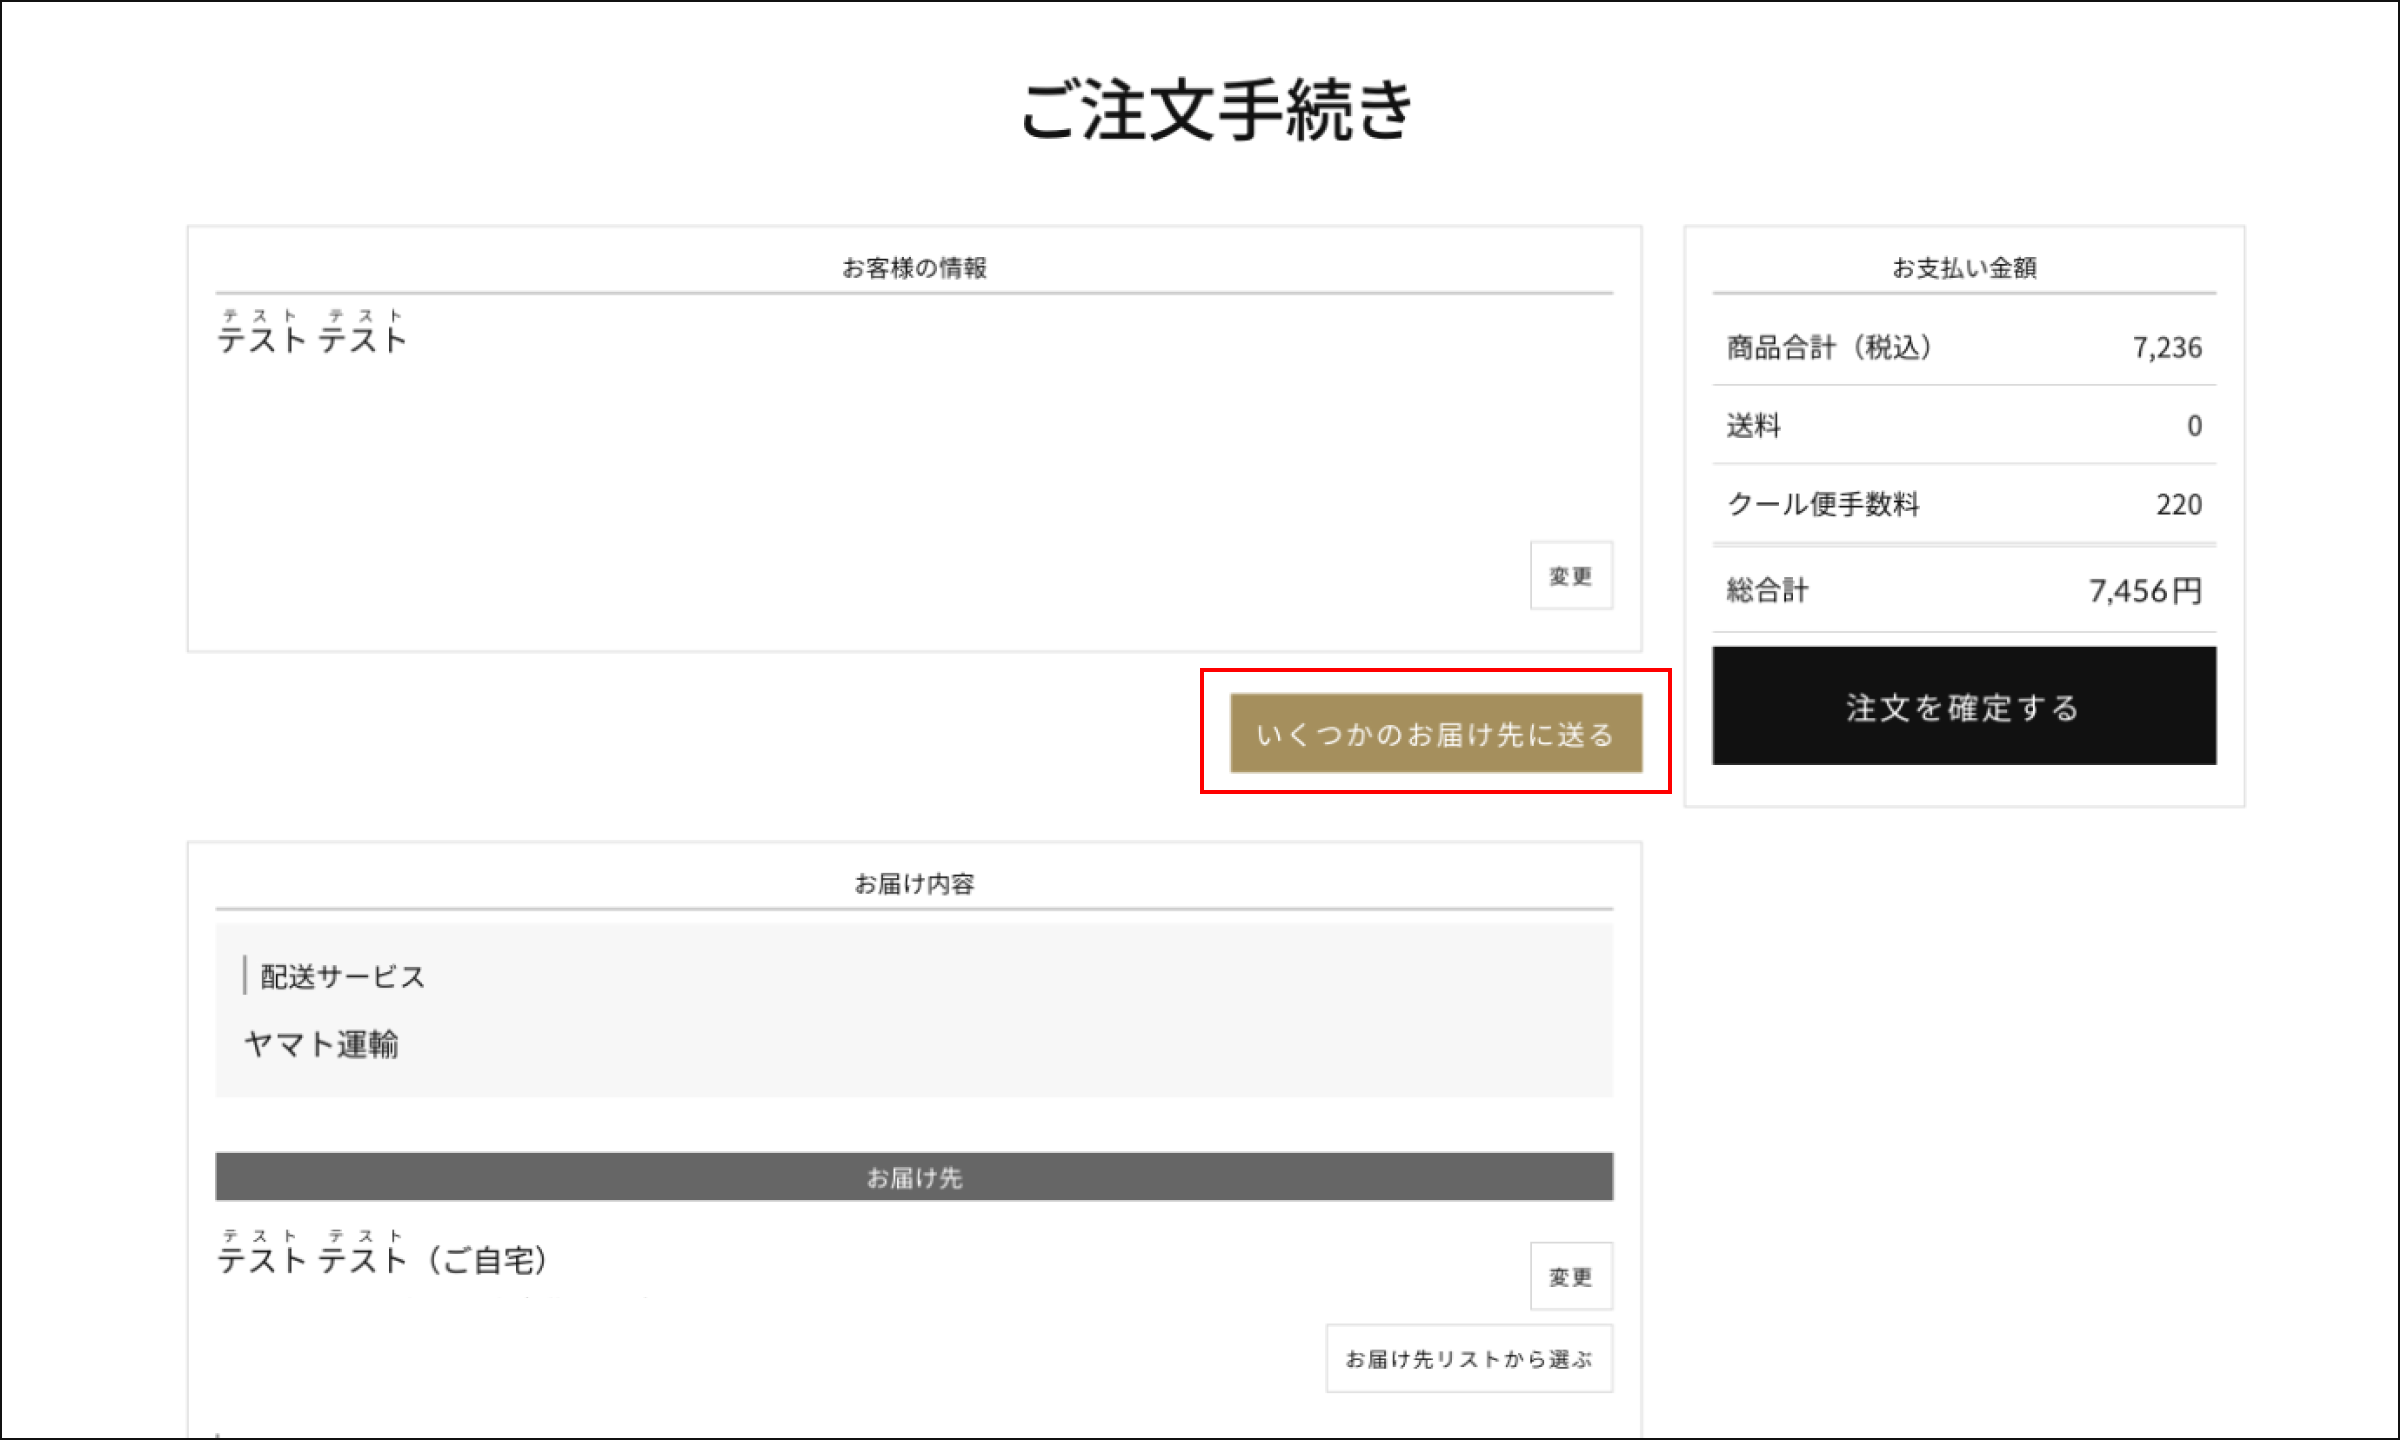
Task: Click the お支払い金額 panel header
Action: [x=1963, y=268]
